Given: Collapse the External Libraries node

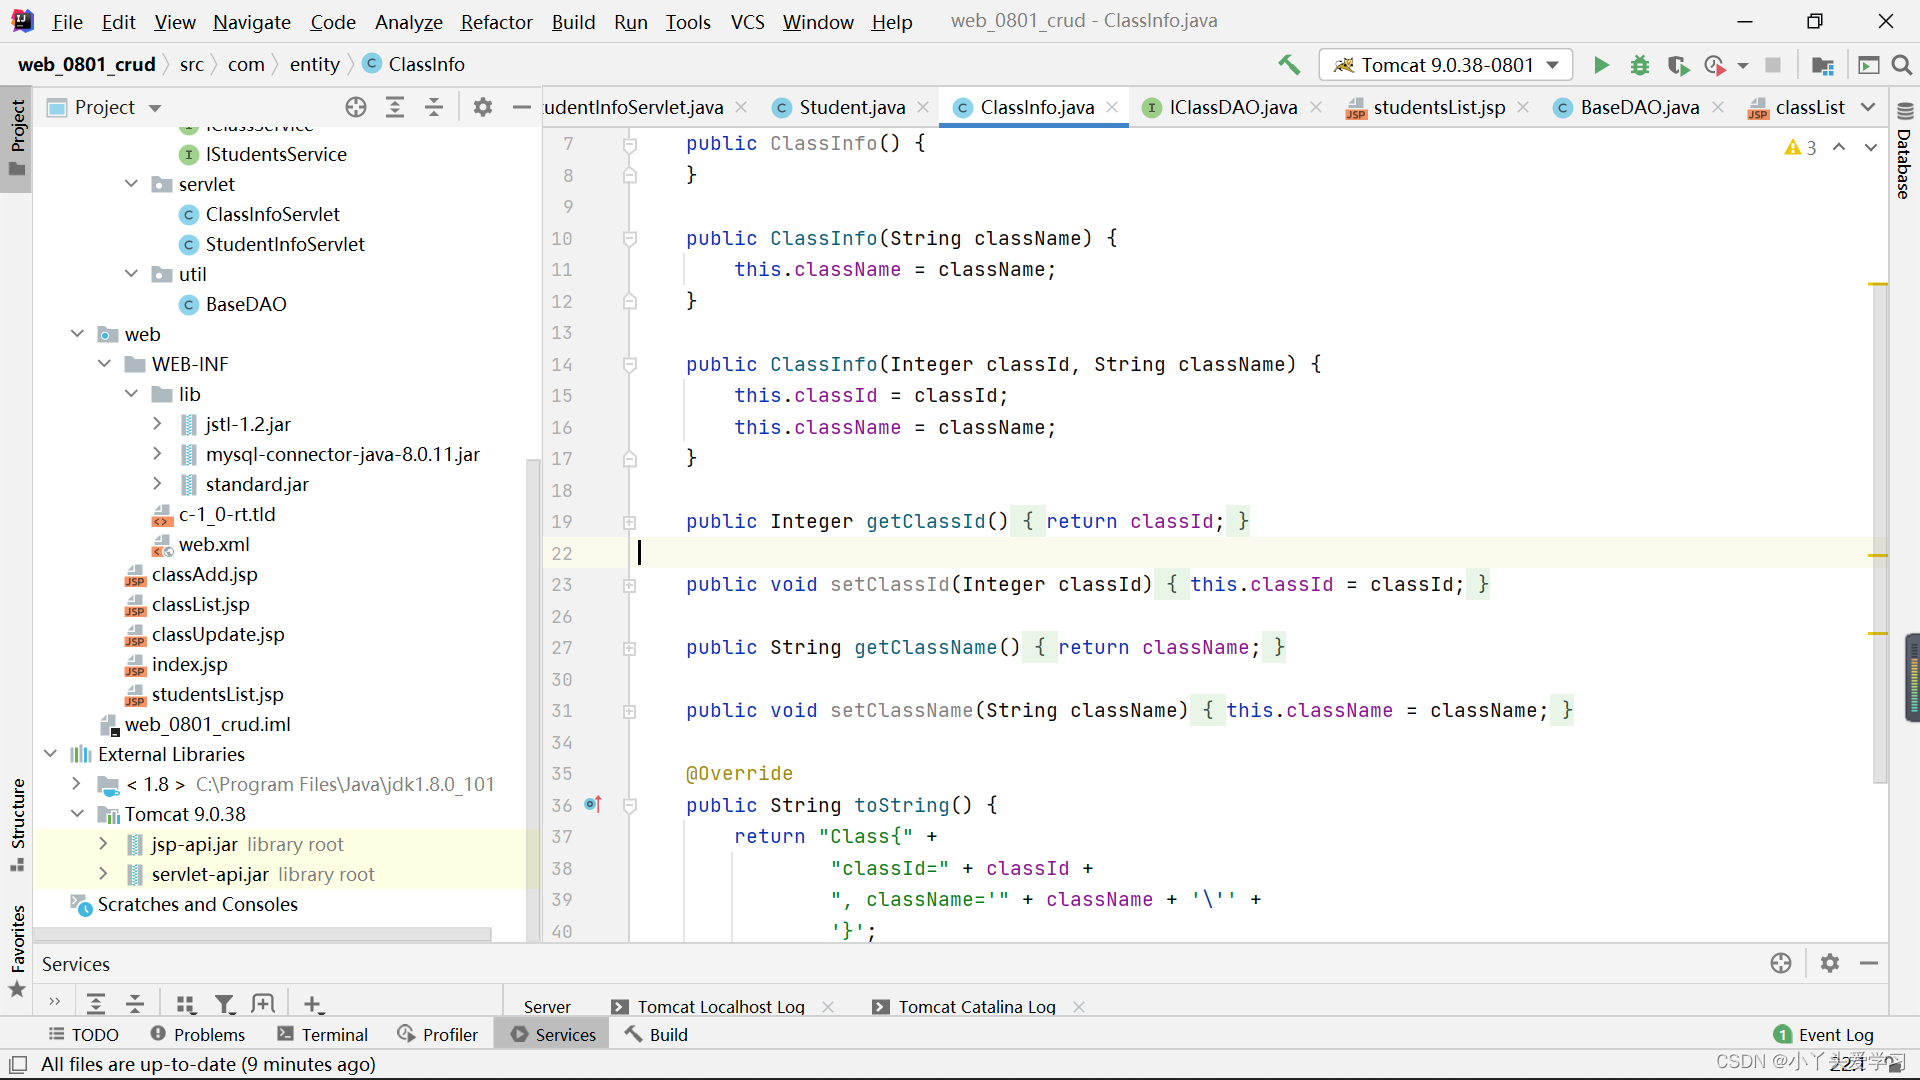Looking at the screenshot, I should pyautogui.click(x=50, y=754).
